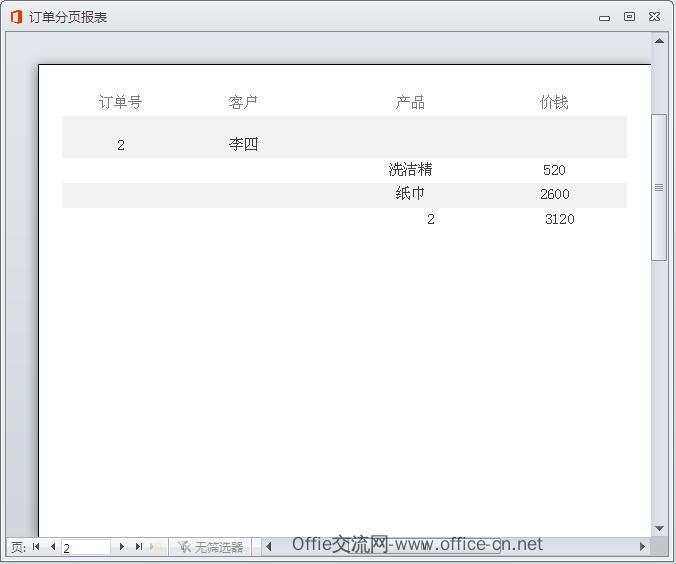Restore the 订单分页报表 window
The image size is (676, 564).
[629, 17]
